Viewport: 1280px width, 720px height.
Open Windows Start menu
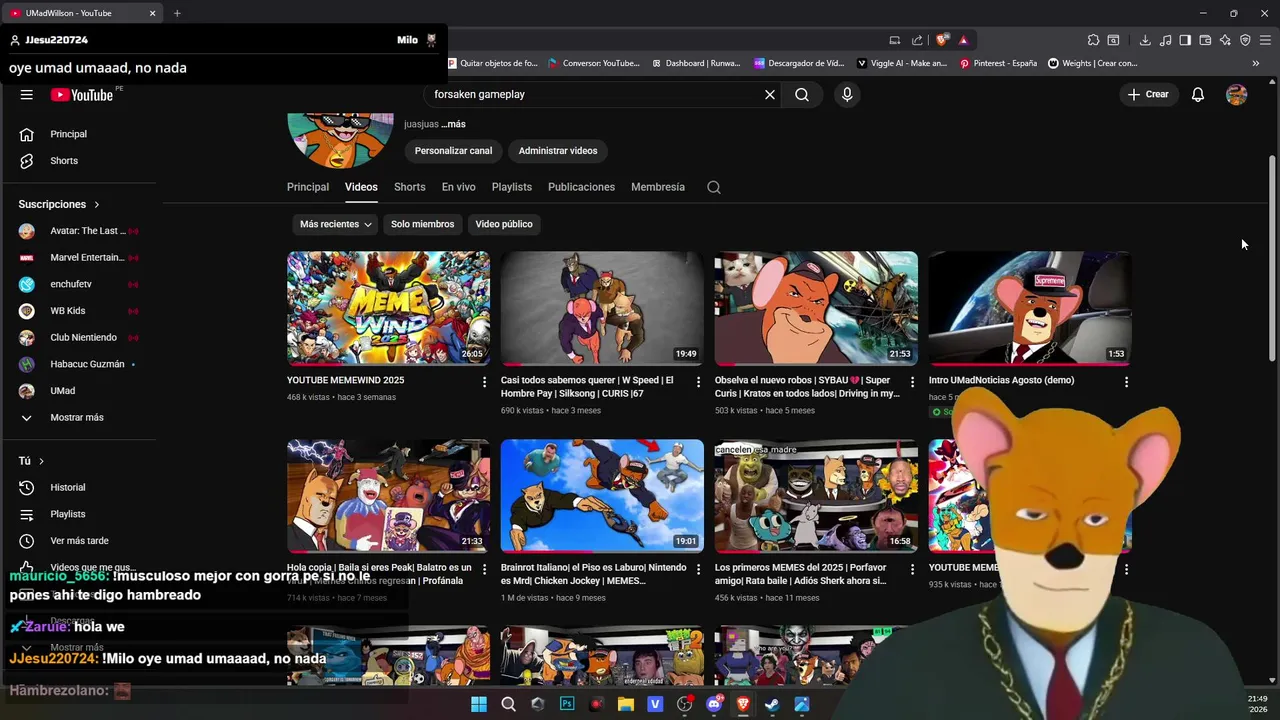coord(479,704)
